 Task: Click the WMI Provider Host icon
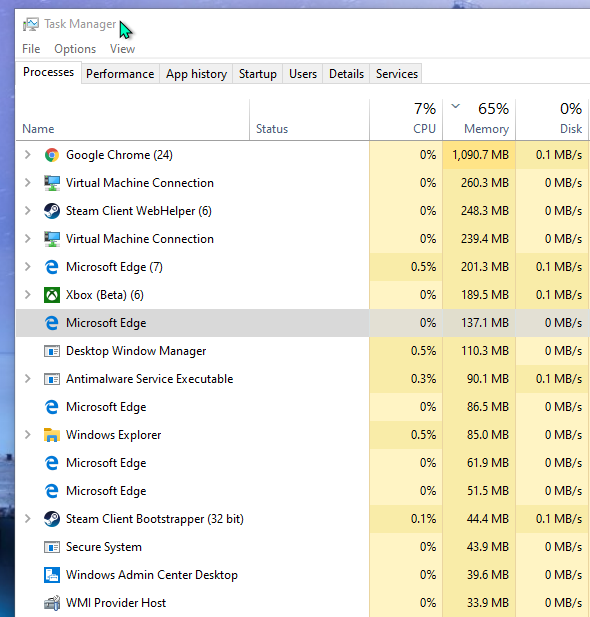[52, 603]
